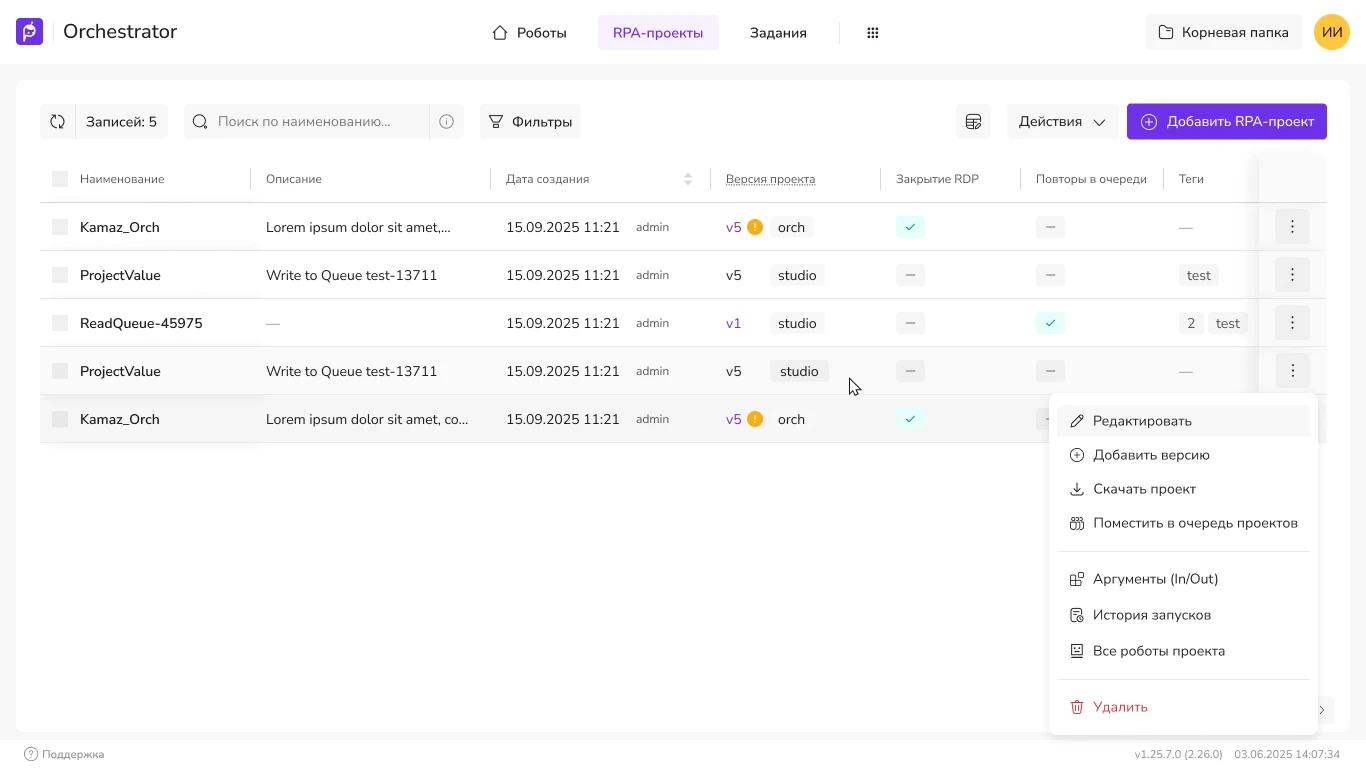1366x768 pixels.
Task: Choose Добавить версию menu item
Action: [x=1183, y=455]
